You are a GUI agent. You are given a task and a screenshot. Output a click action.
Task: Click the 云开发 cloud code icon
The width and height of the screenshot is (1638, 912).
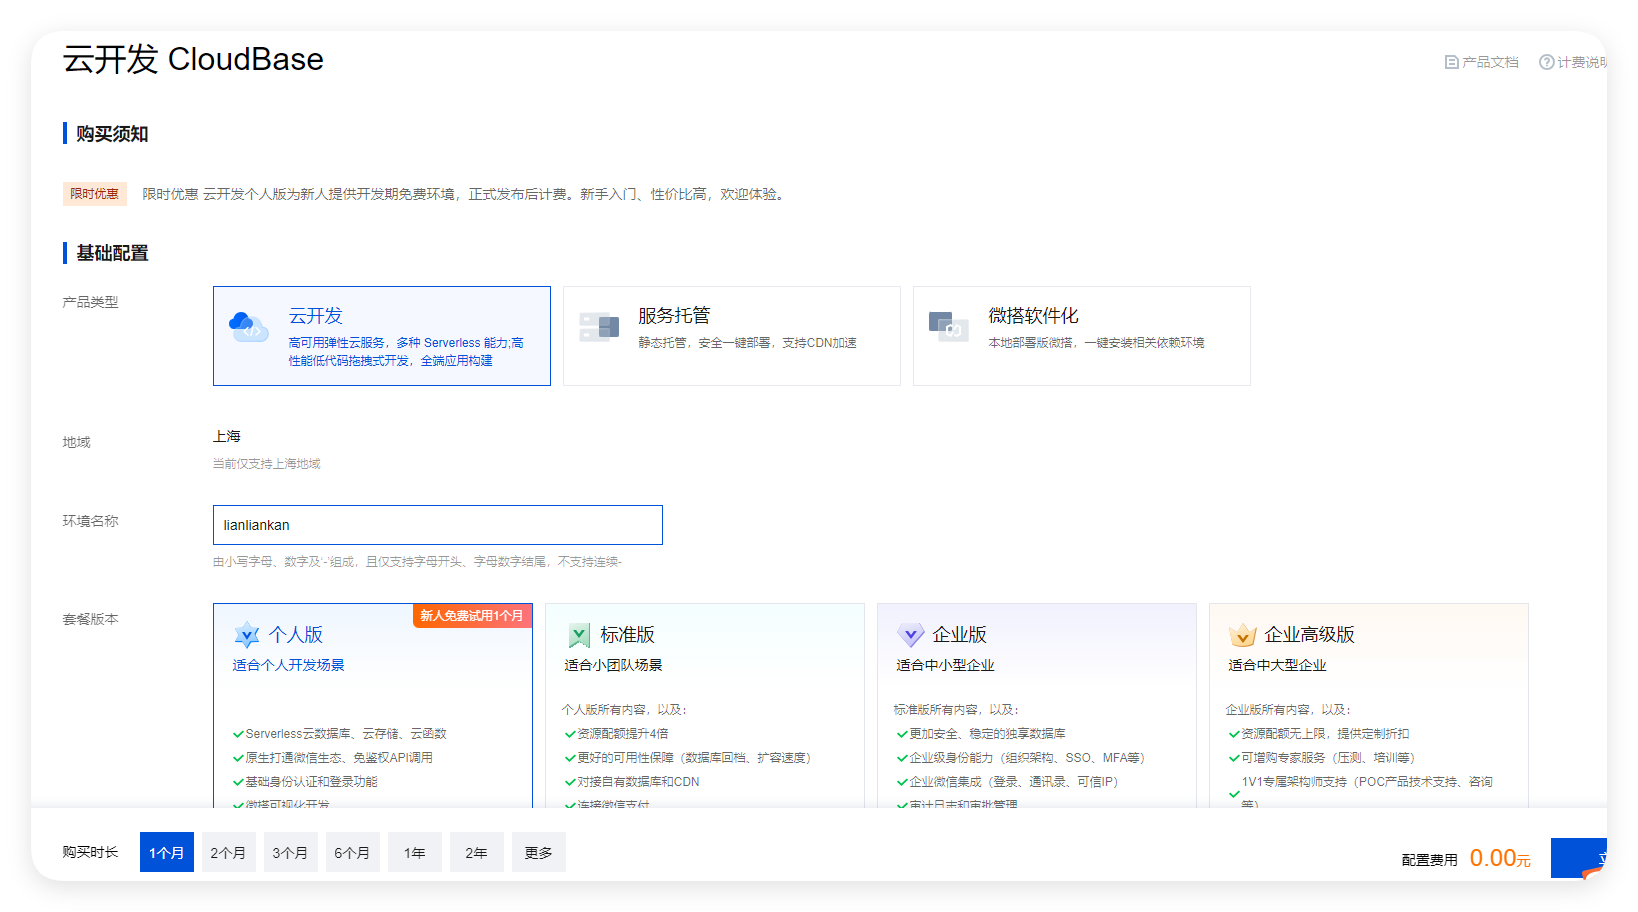pos(248,326)
